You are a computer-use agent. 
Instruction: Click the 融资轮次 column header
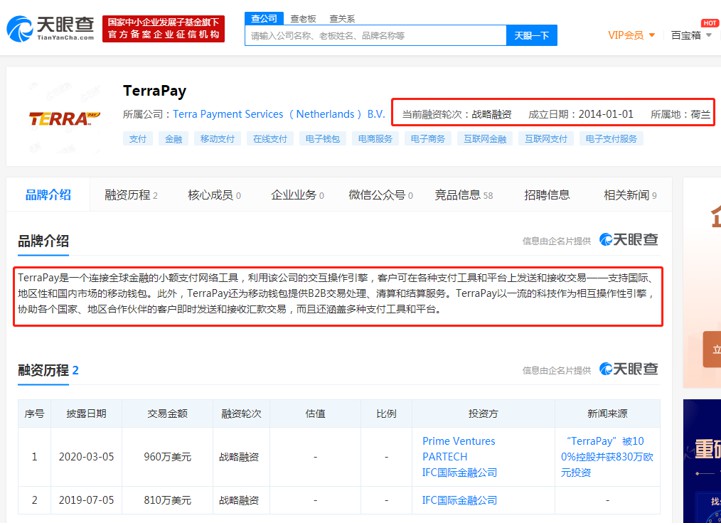[241, 414]
